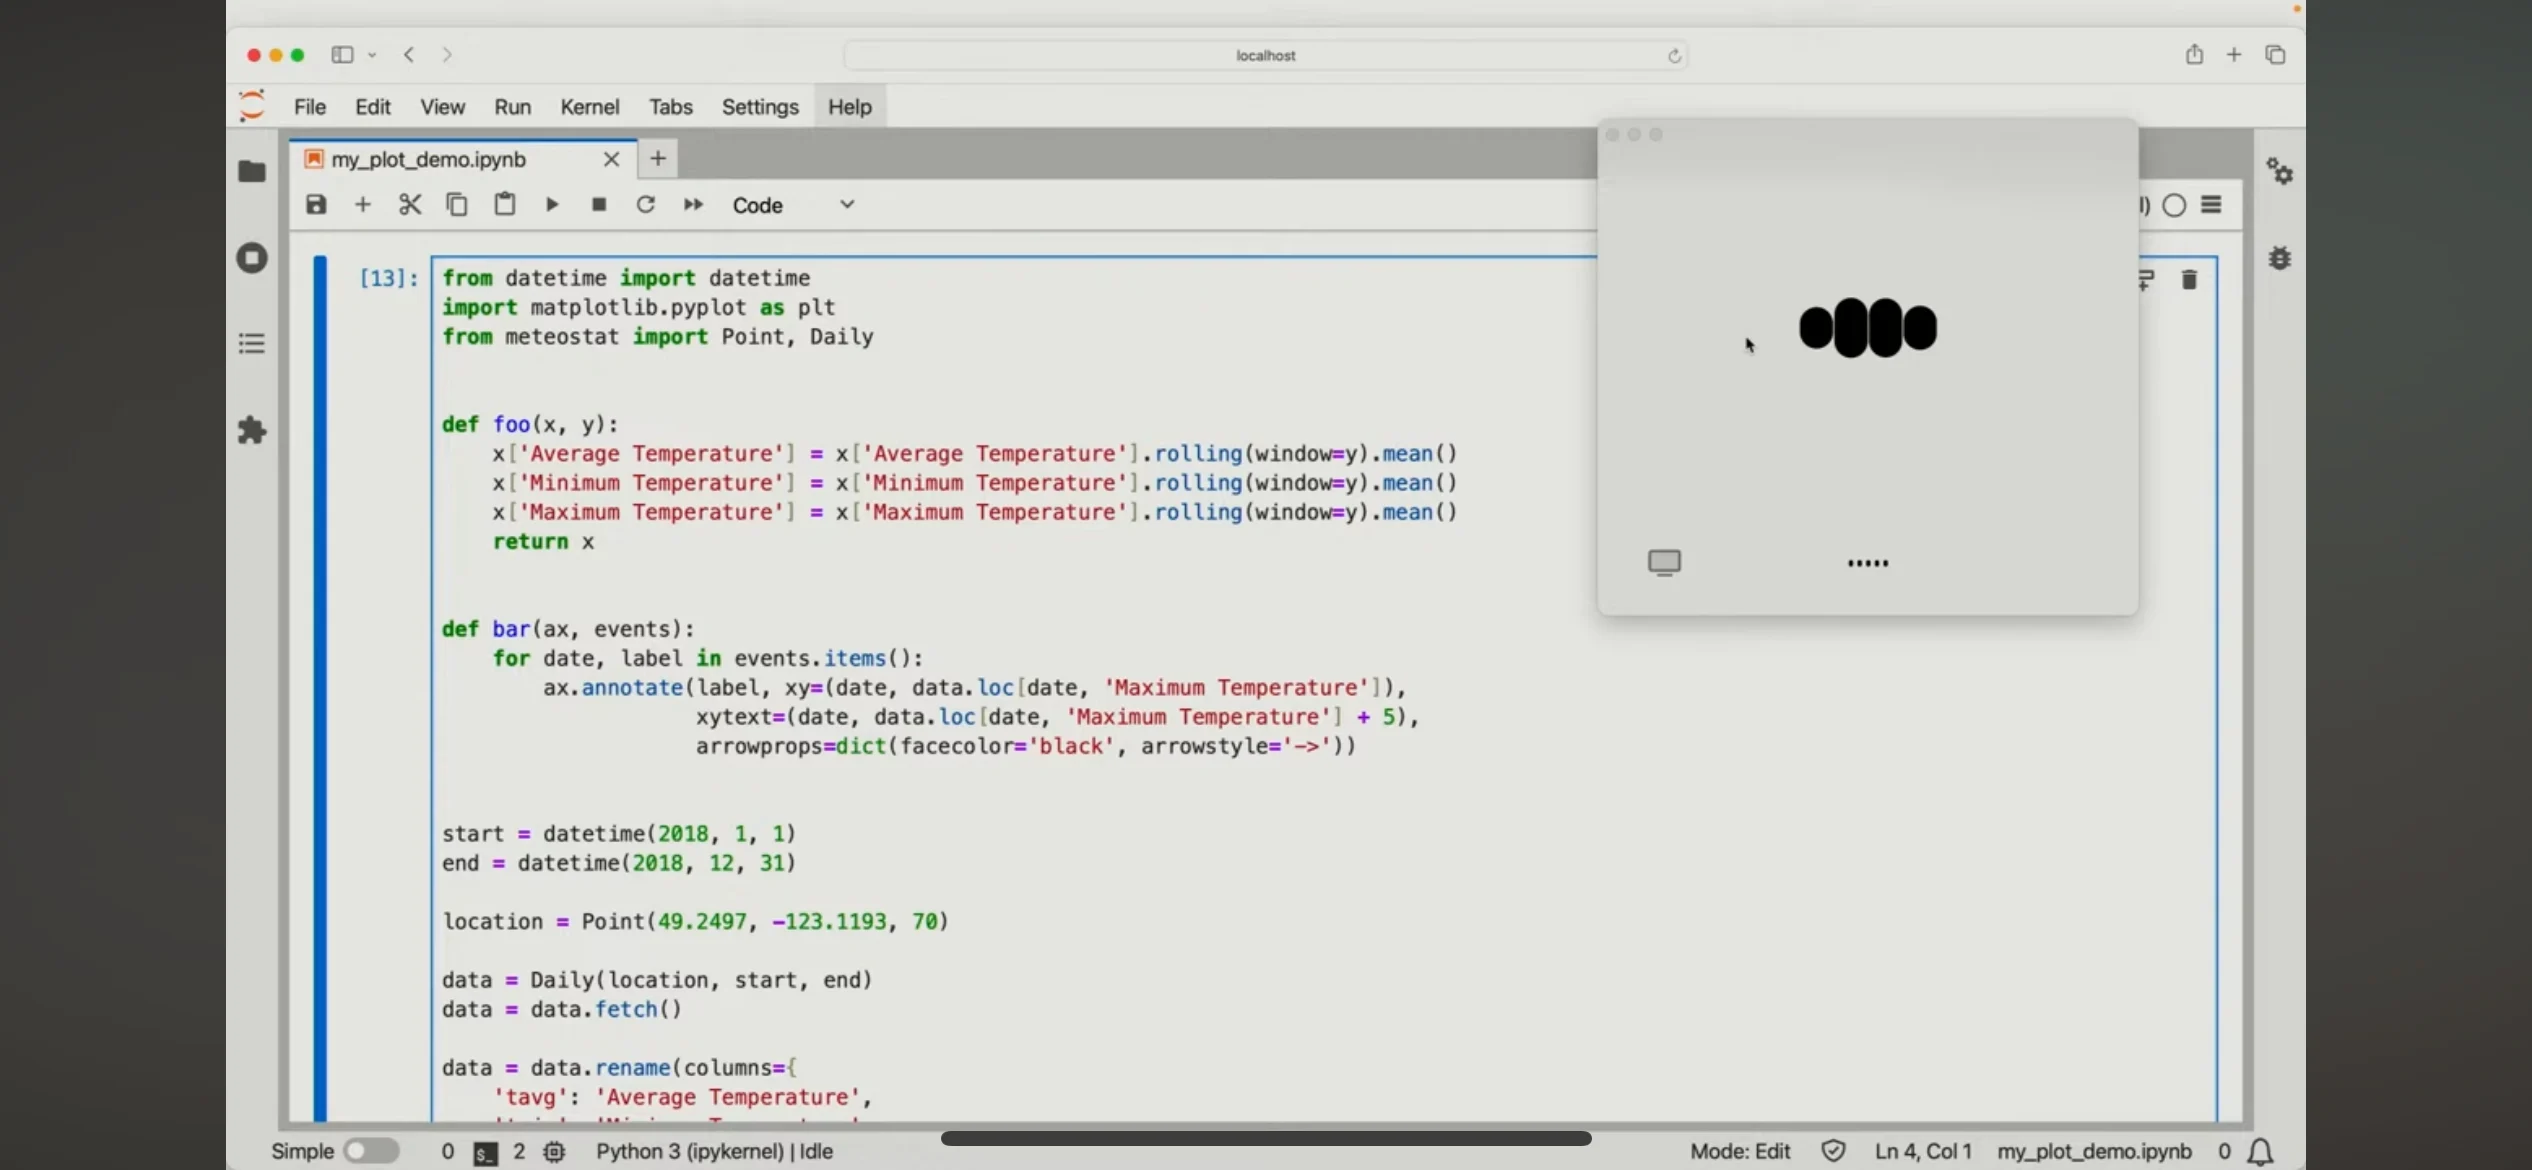Click the horizontal scrollbar at the bottom
The height and width of the screenshot is (1170, 2532).
click(1266, 1138)
